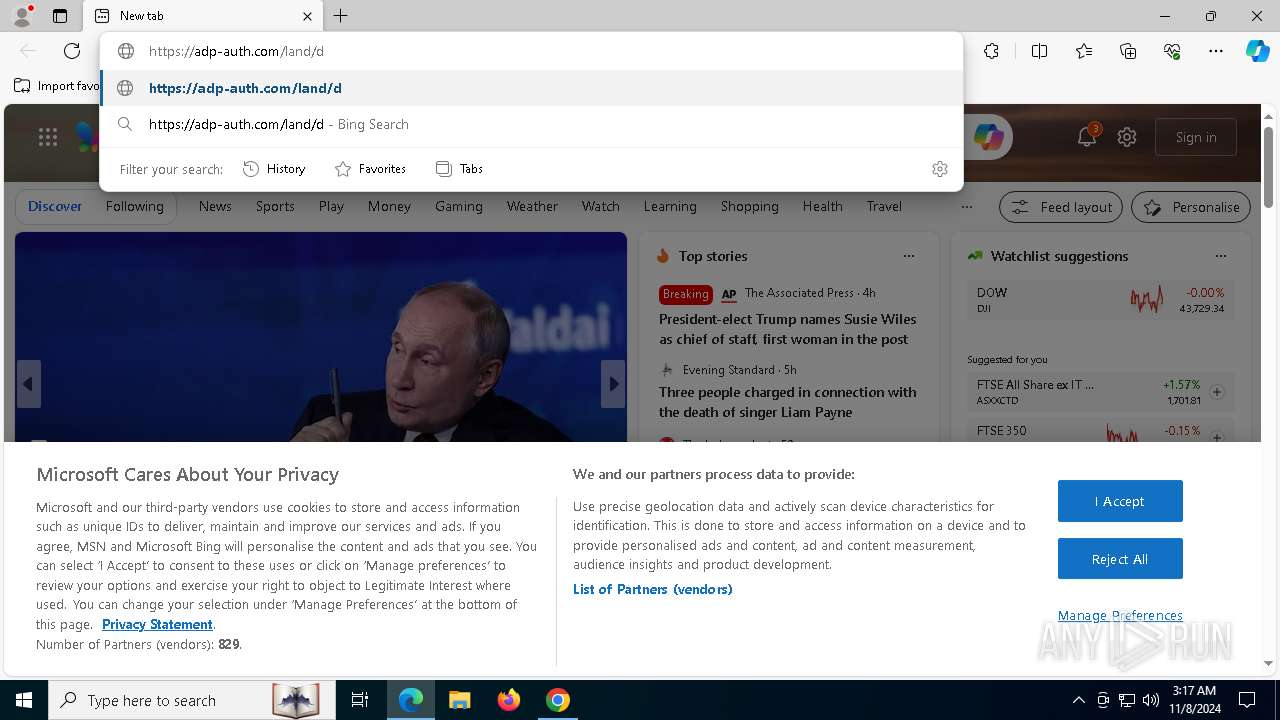Show next carousel slide
The image size is (1280, 720).
tap(613, 384)
